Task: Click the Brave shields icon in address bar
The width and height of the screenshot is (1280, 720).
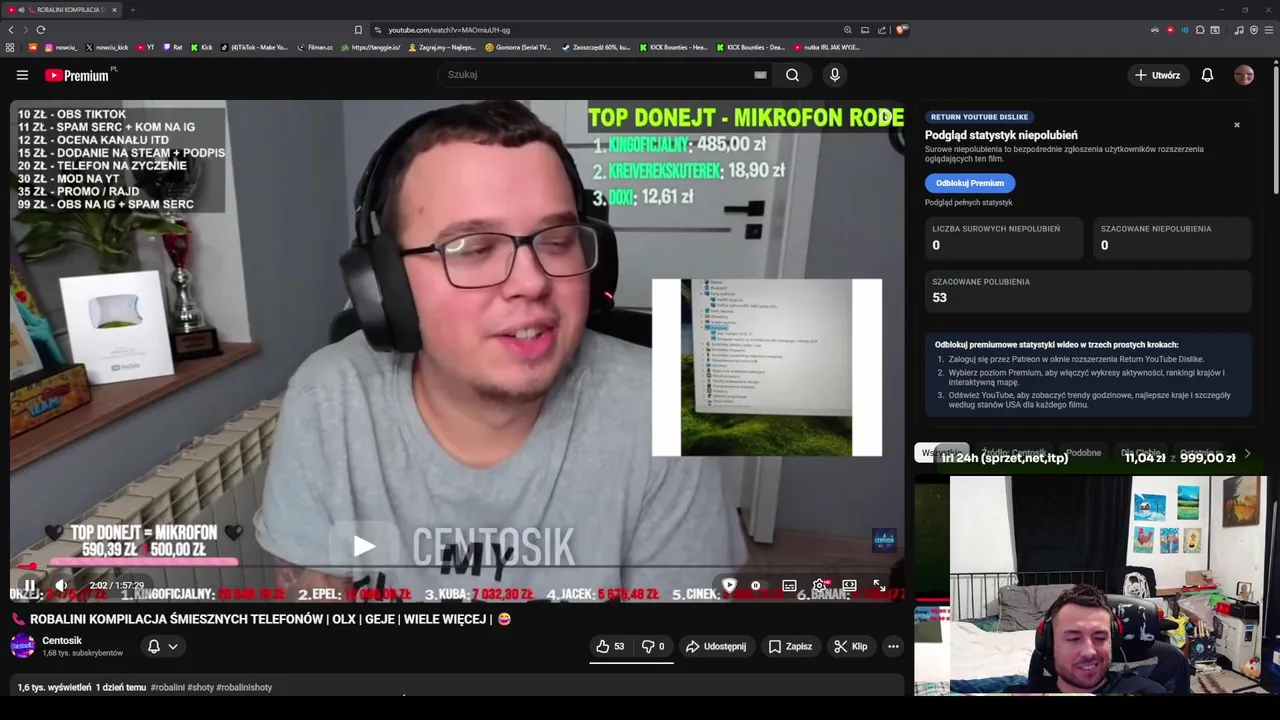Action: 902,30
